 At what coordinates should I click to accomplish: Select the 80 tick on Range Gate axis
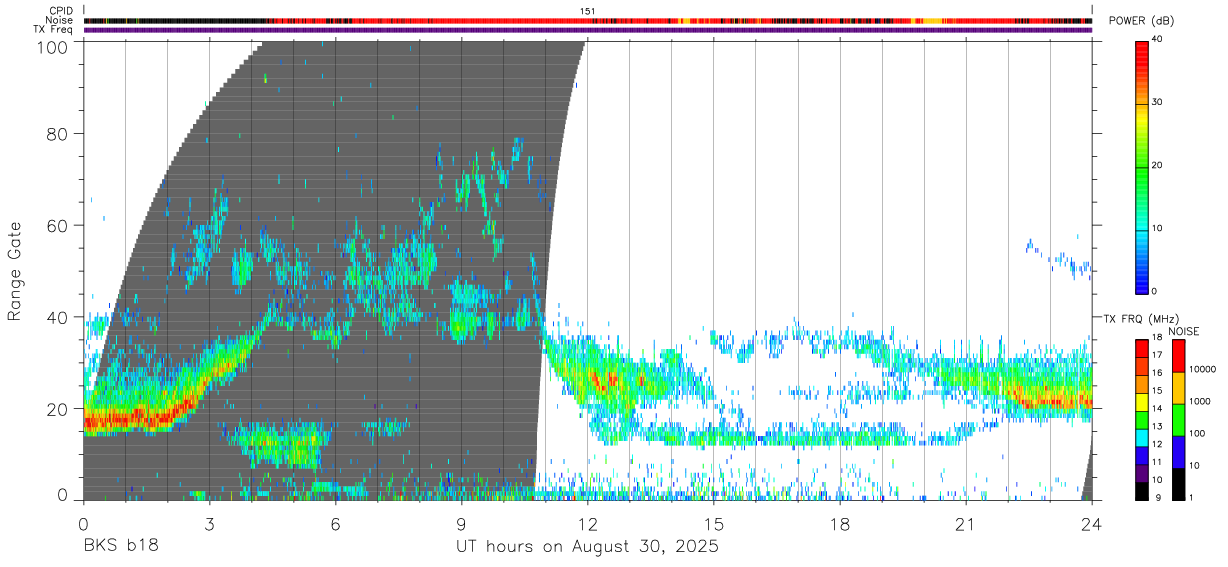(58, 133)
